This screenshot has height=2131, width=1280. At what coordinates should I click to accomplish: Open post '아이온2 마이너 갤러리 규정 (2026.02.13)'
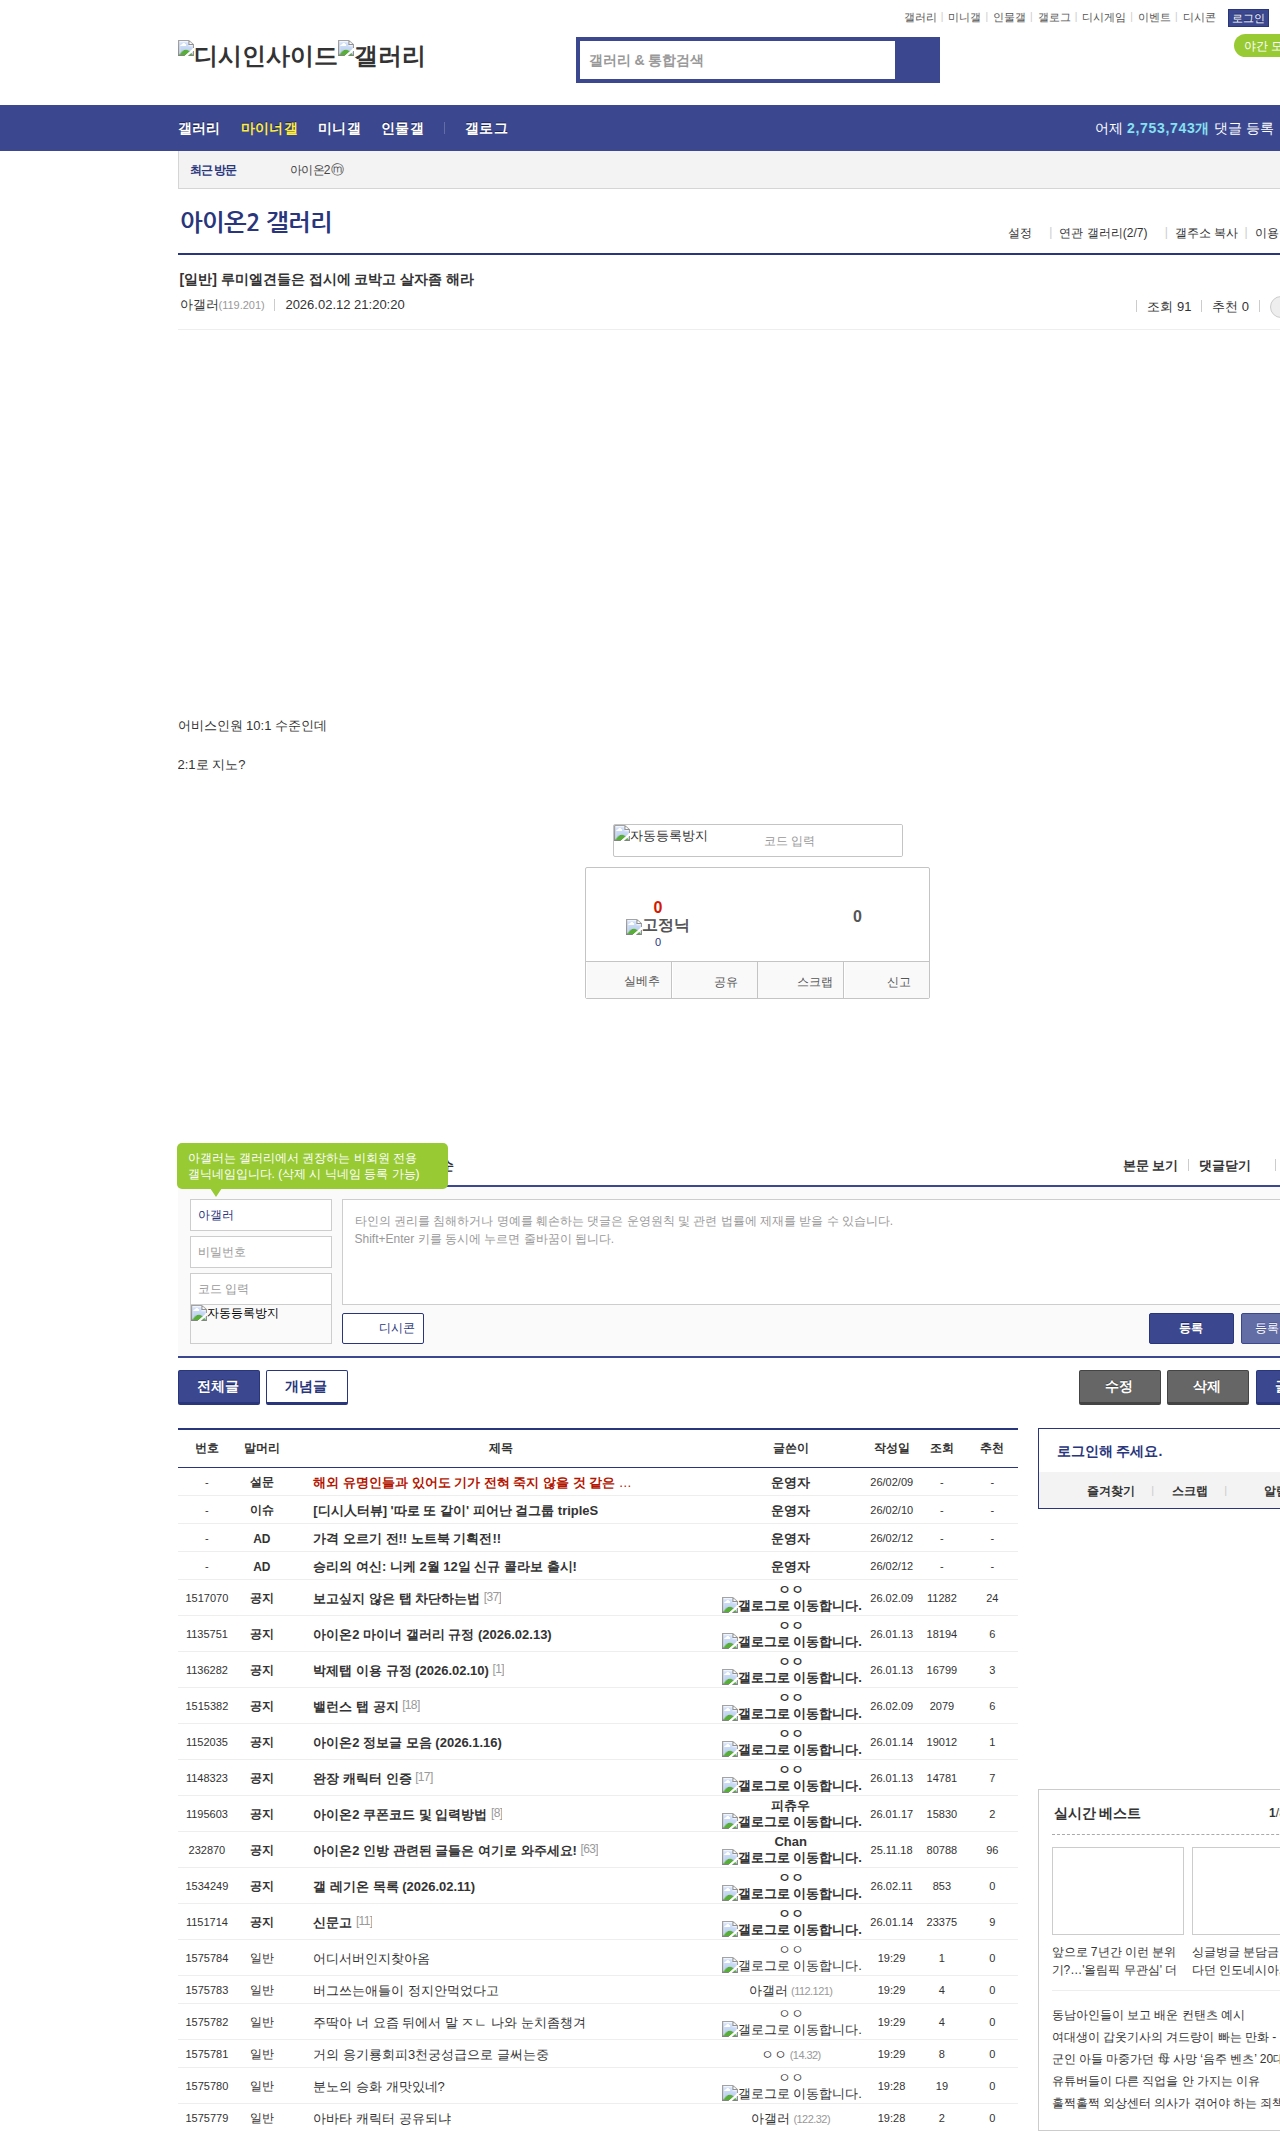click(x=432, y=1634)
